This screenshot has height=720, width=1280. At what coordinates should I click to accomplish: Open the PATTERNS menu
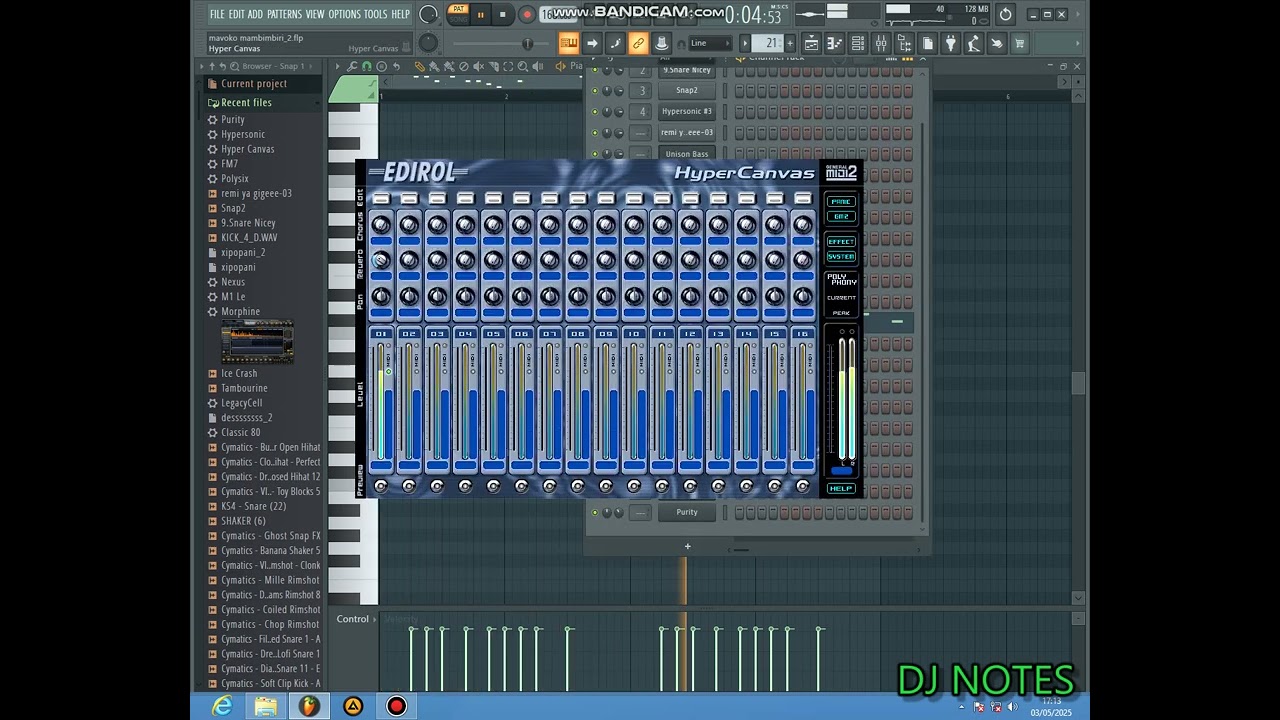[284, 14]
